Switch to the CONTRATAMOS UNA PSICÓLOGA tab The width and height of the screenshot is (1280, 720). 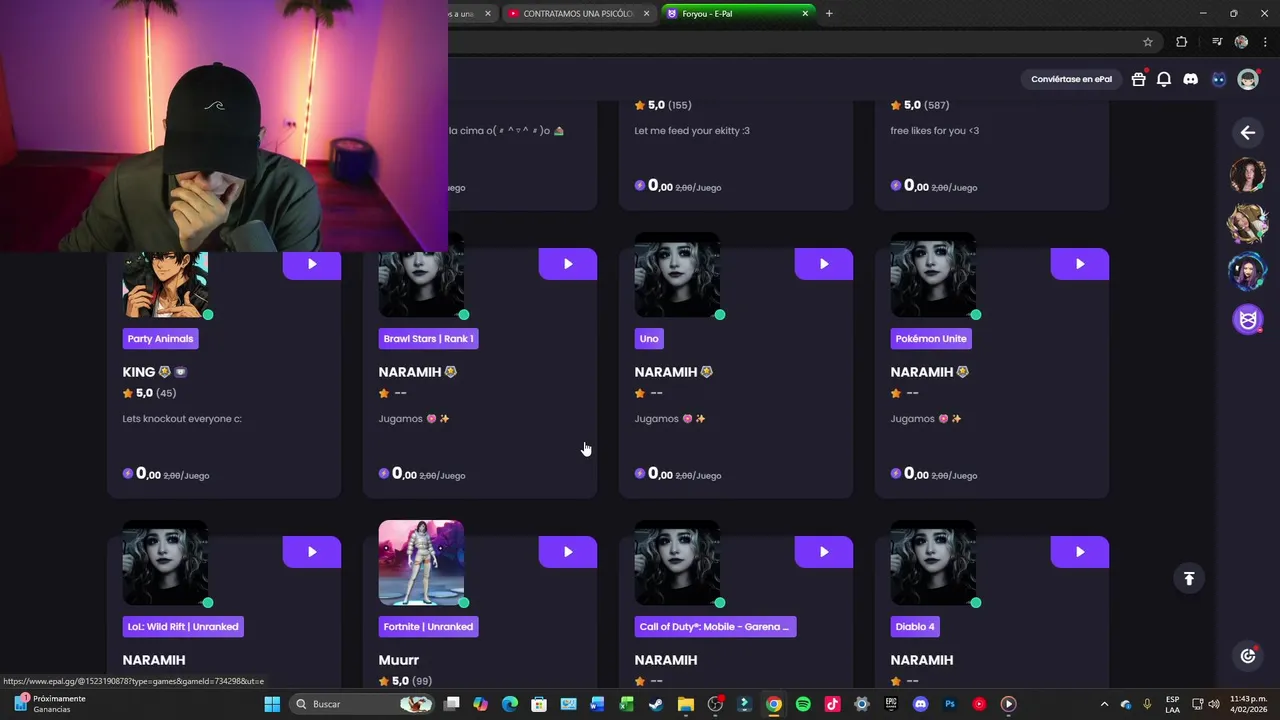[578, 13]
